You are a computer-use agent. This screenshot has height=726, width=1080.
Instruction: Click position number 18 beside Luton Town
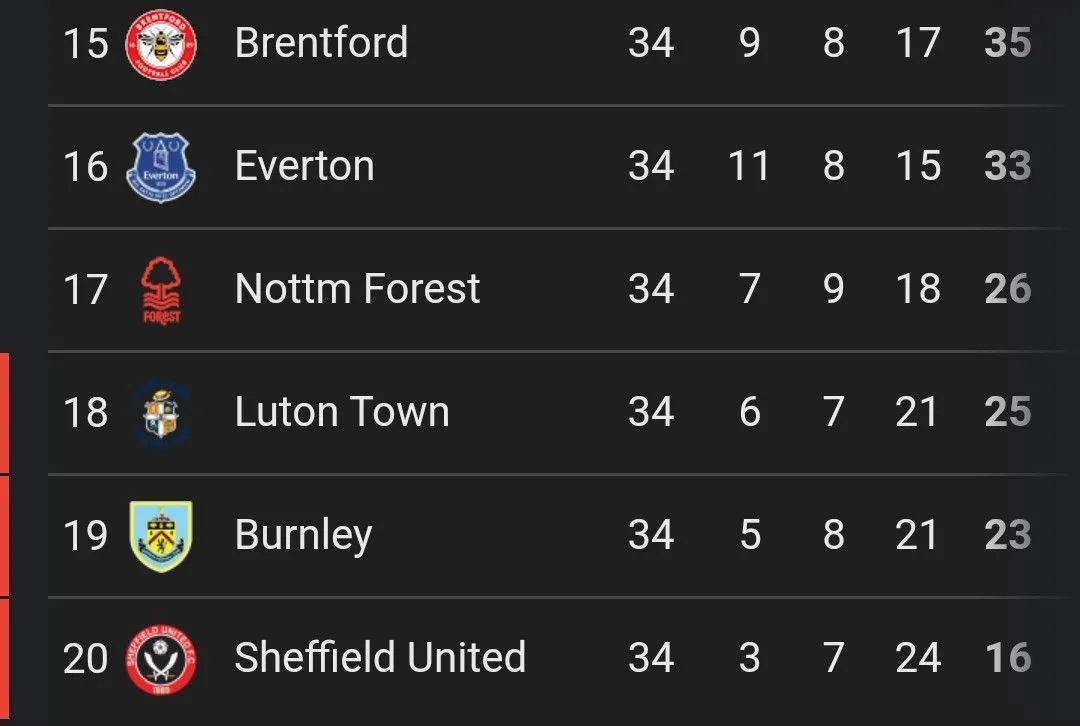click(x=85, y=412)
